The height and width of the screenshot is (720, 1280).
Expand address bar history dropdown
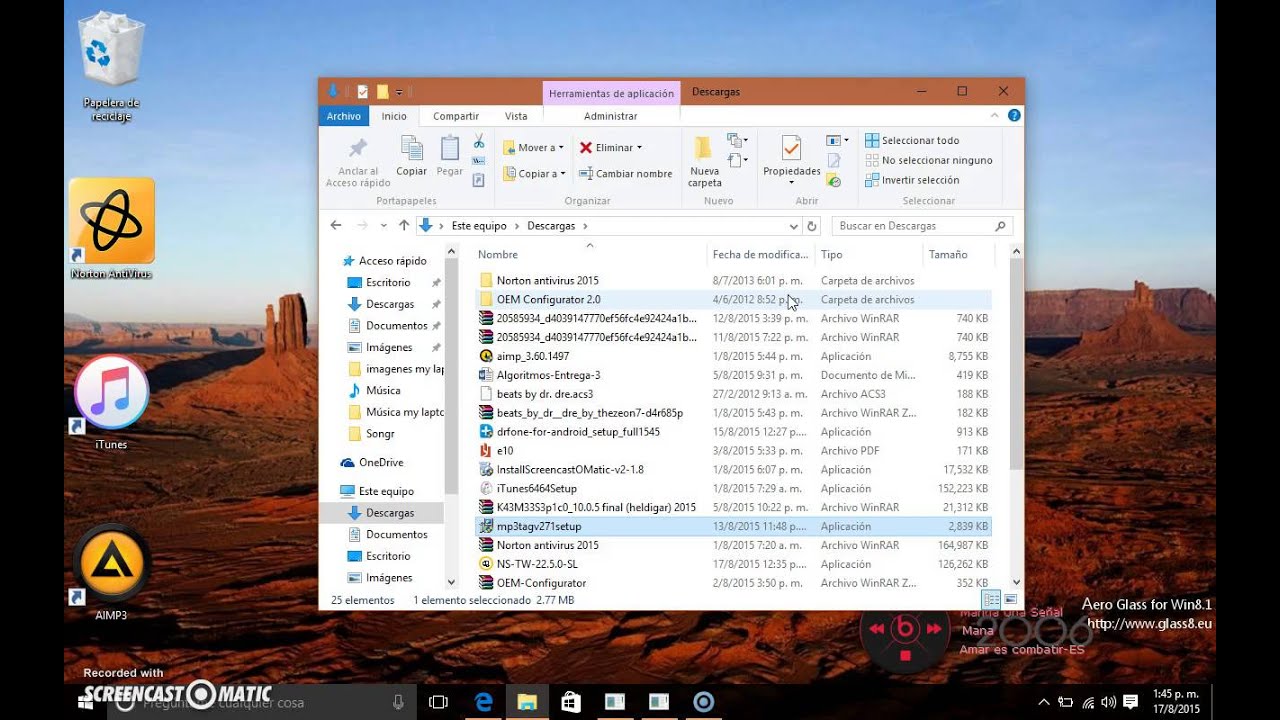794,226
